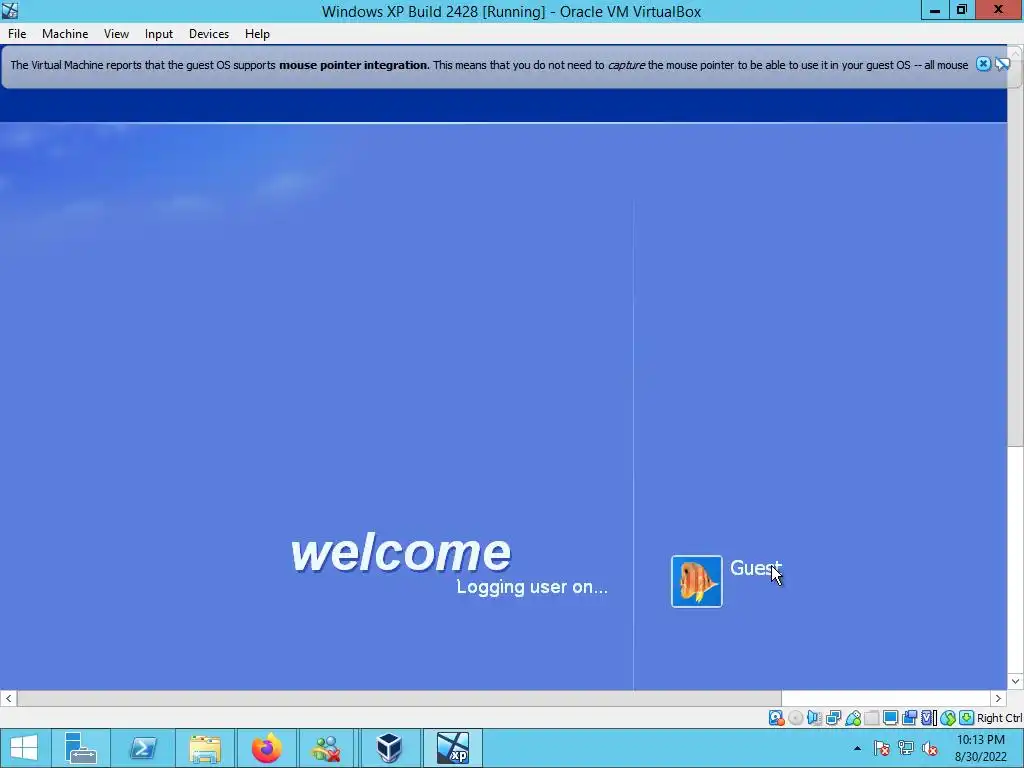
Task: Click the vertical scrollbar thumb
Action: coord(1016,255)
